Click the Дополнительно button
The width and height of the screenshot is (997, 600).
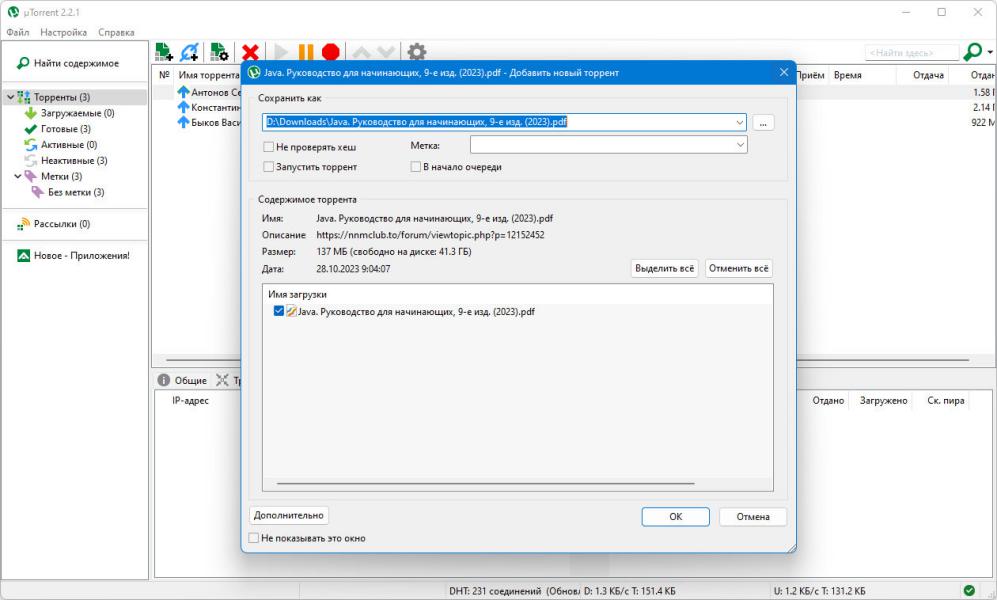289,515
